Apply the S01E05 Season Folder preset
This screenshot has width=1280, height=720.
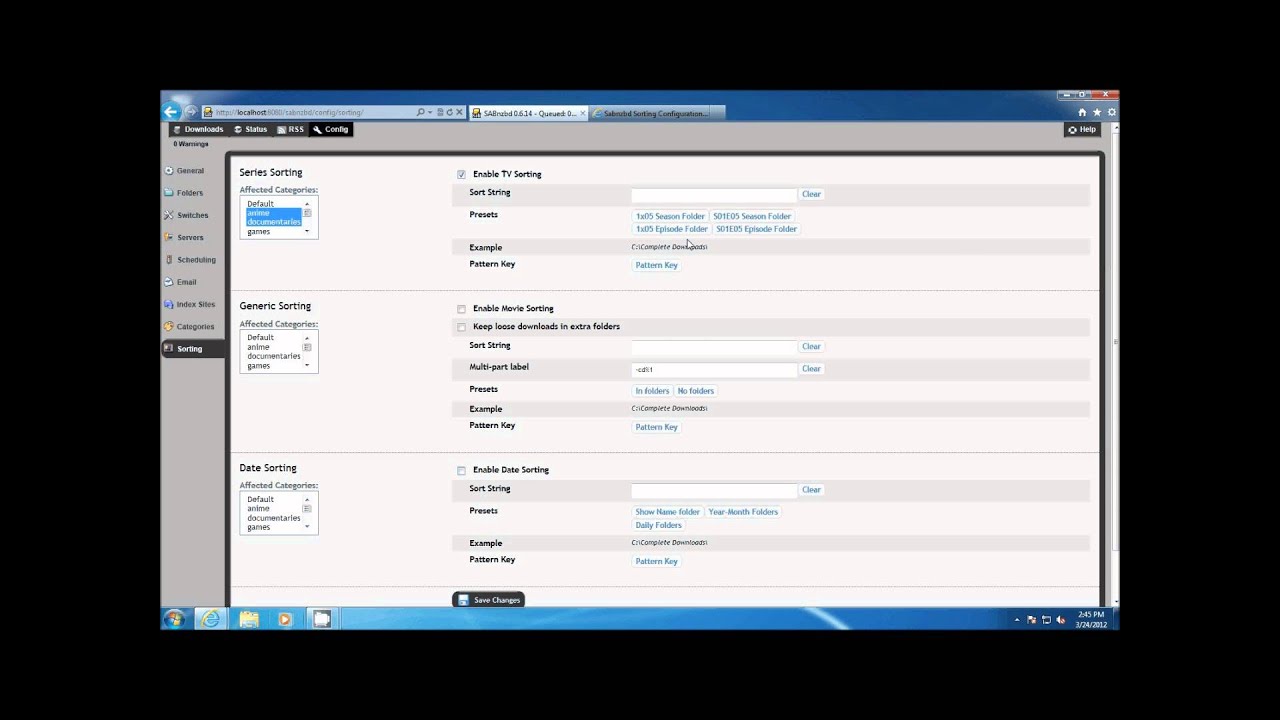(752, 216)
